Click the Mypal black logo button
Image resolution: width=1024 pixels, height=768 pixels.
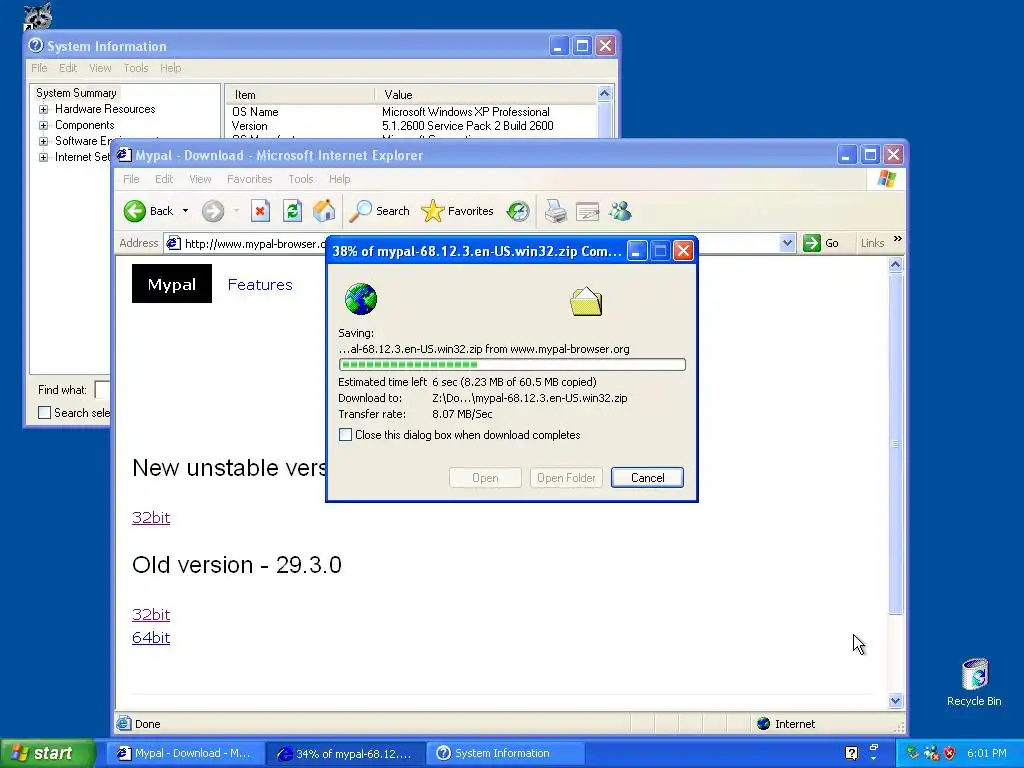pyautogui.click(x=172, y=283)
